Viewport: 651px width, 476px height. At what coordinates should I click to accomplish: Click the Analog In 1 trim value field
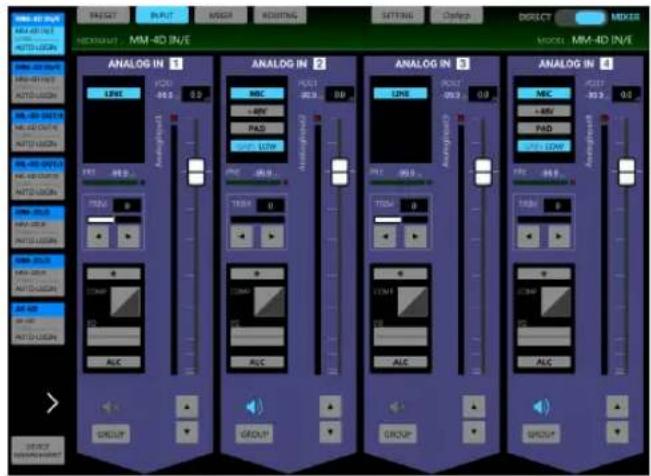coord(127,206)
